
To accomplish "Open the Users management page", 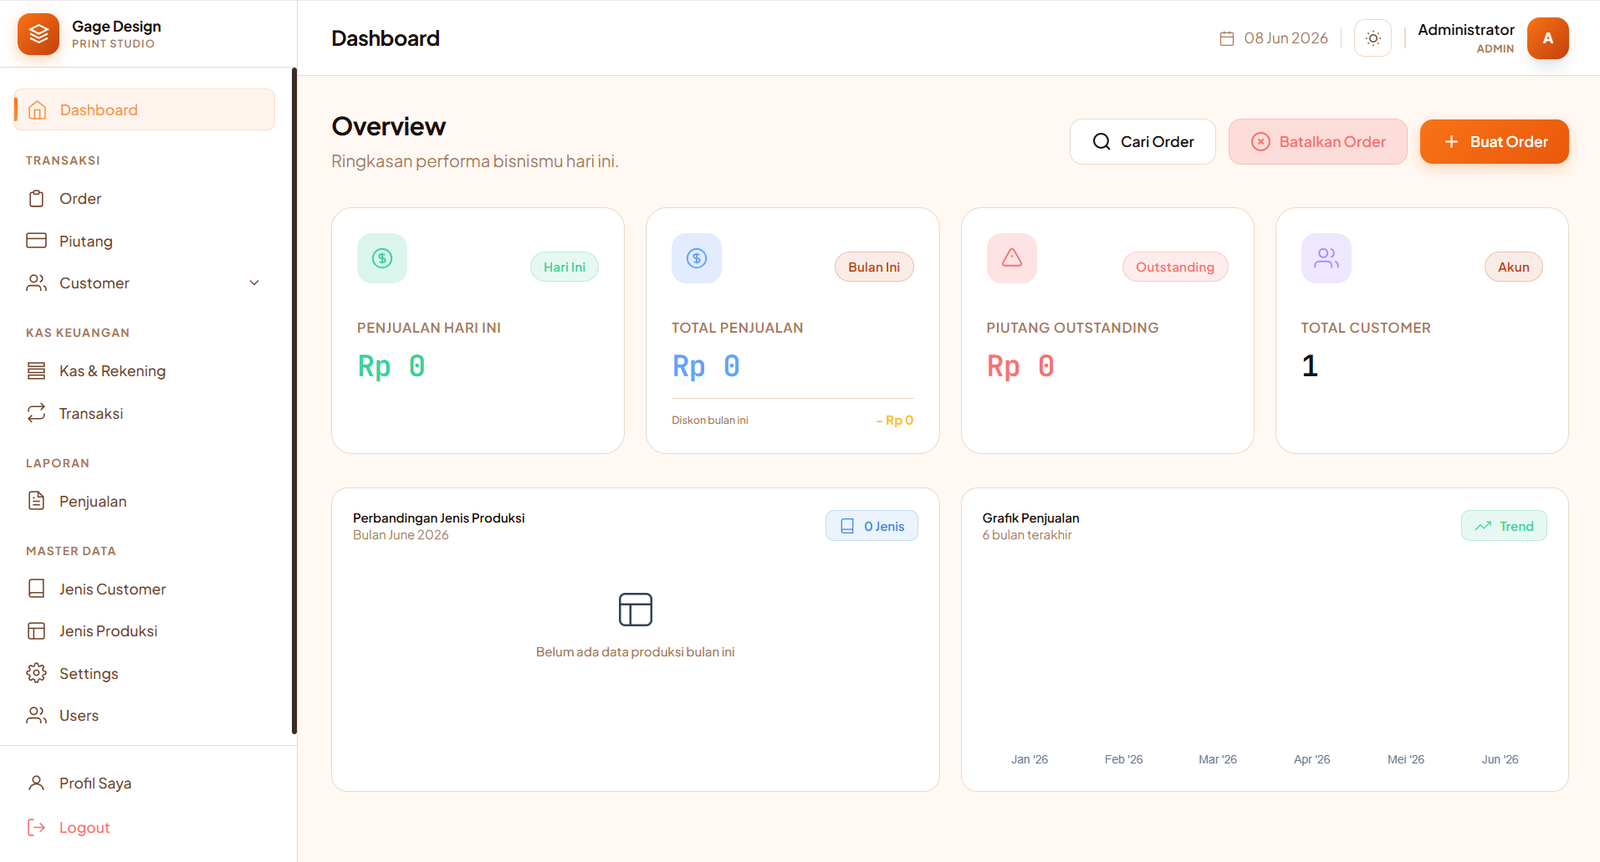I will (x=145, y=715).
